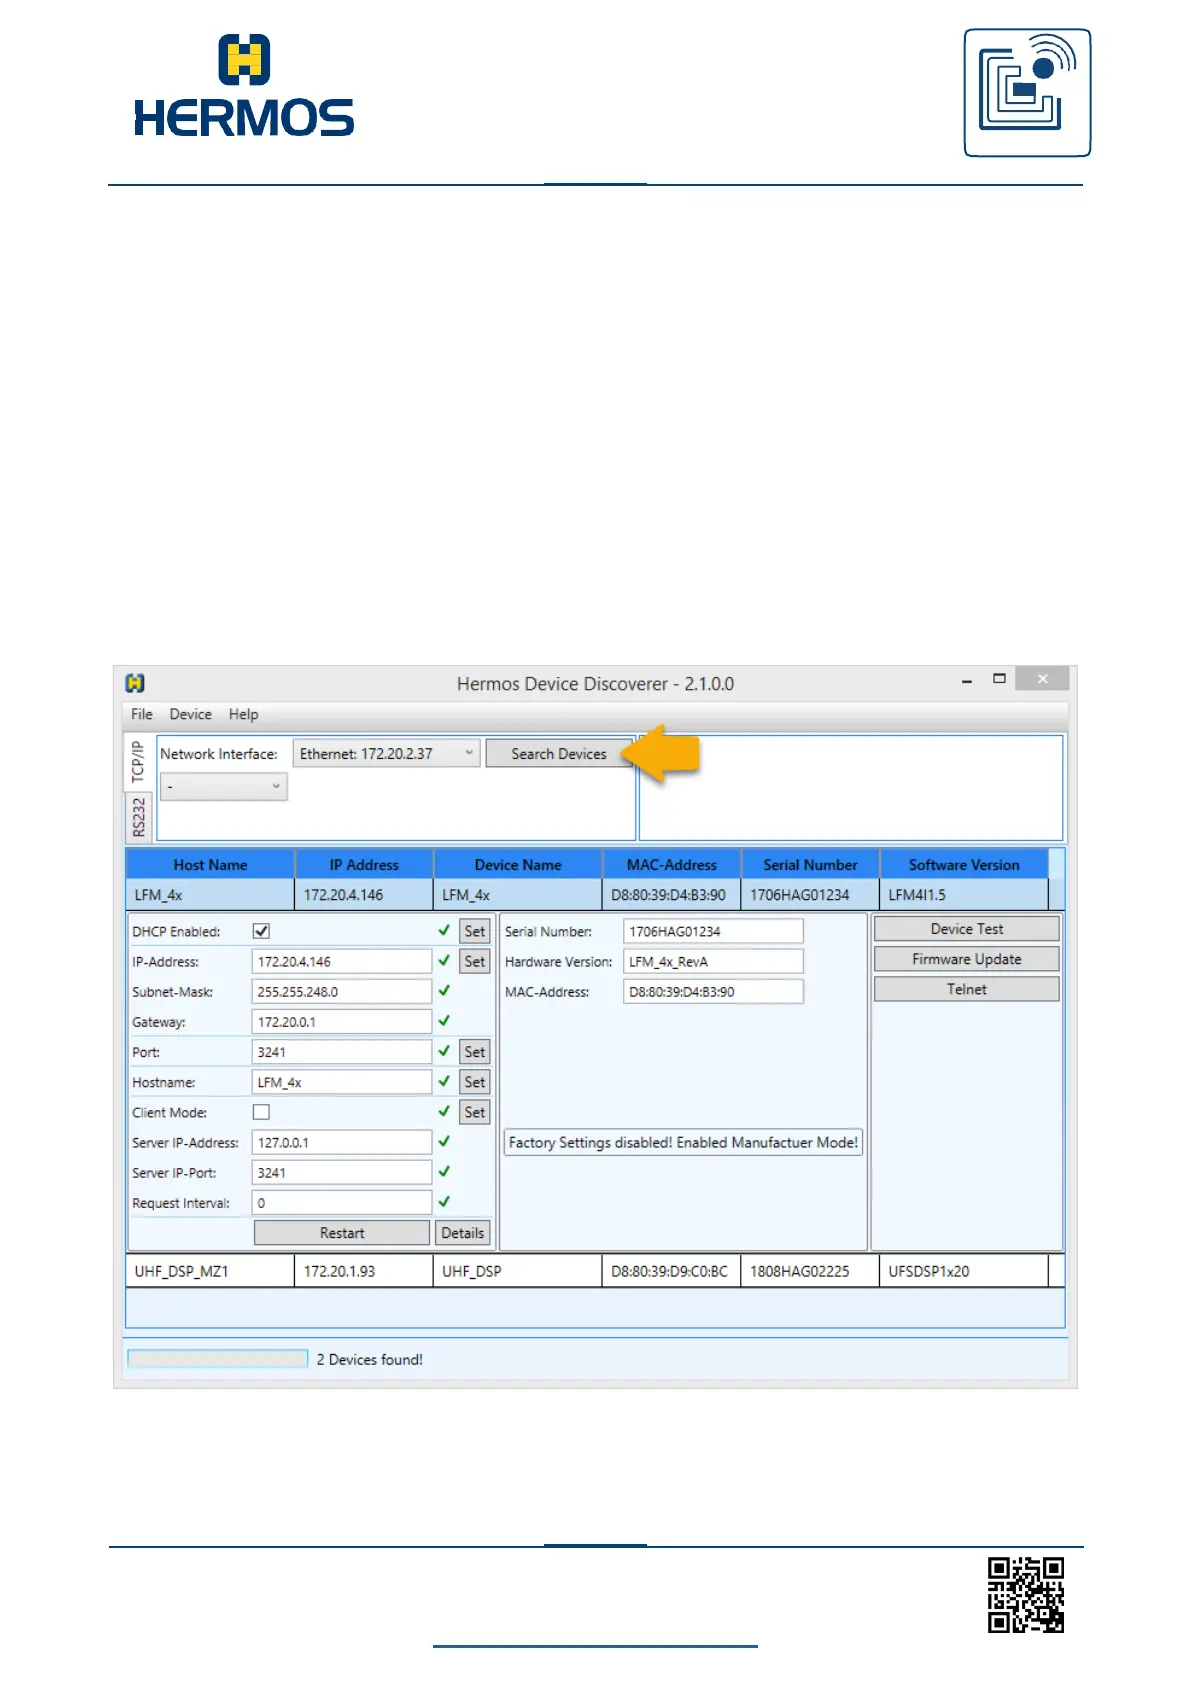Select the LFM_4x host name cell

click(x=210, y=895)
